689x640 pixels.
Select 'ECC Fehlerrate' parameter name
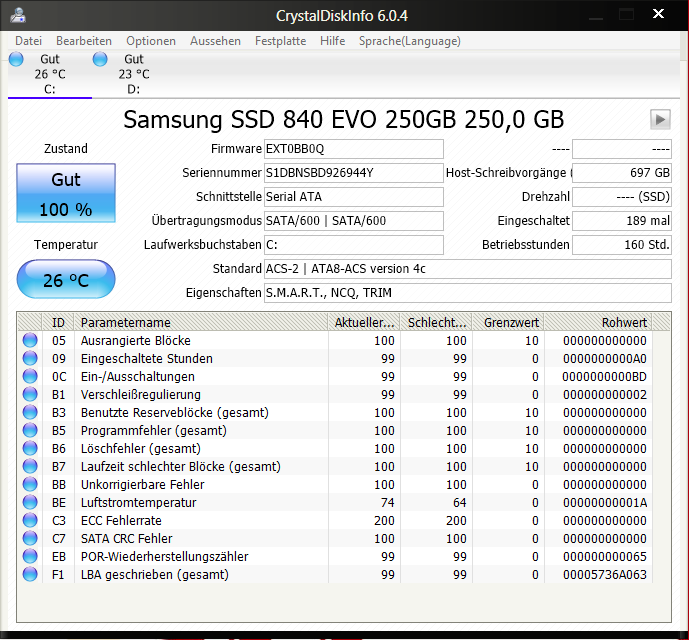[x=121, y=521]
